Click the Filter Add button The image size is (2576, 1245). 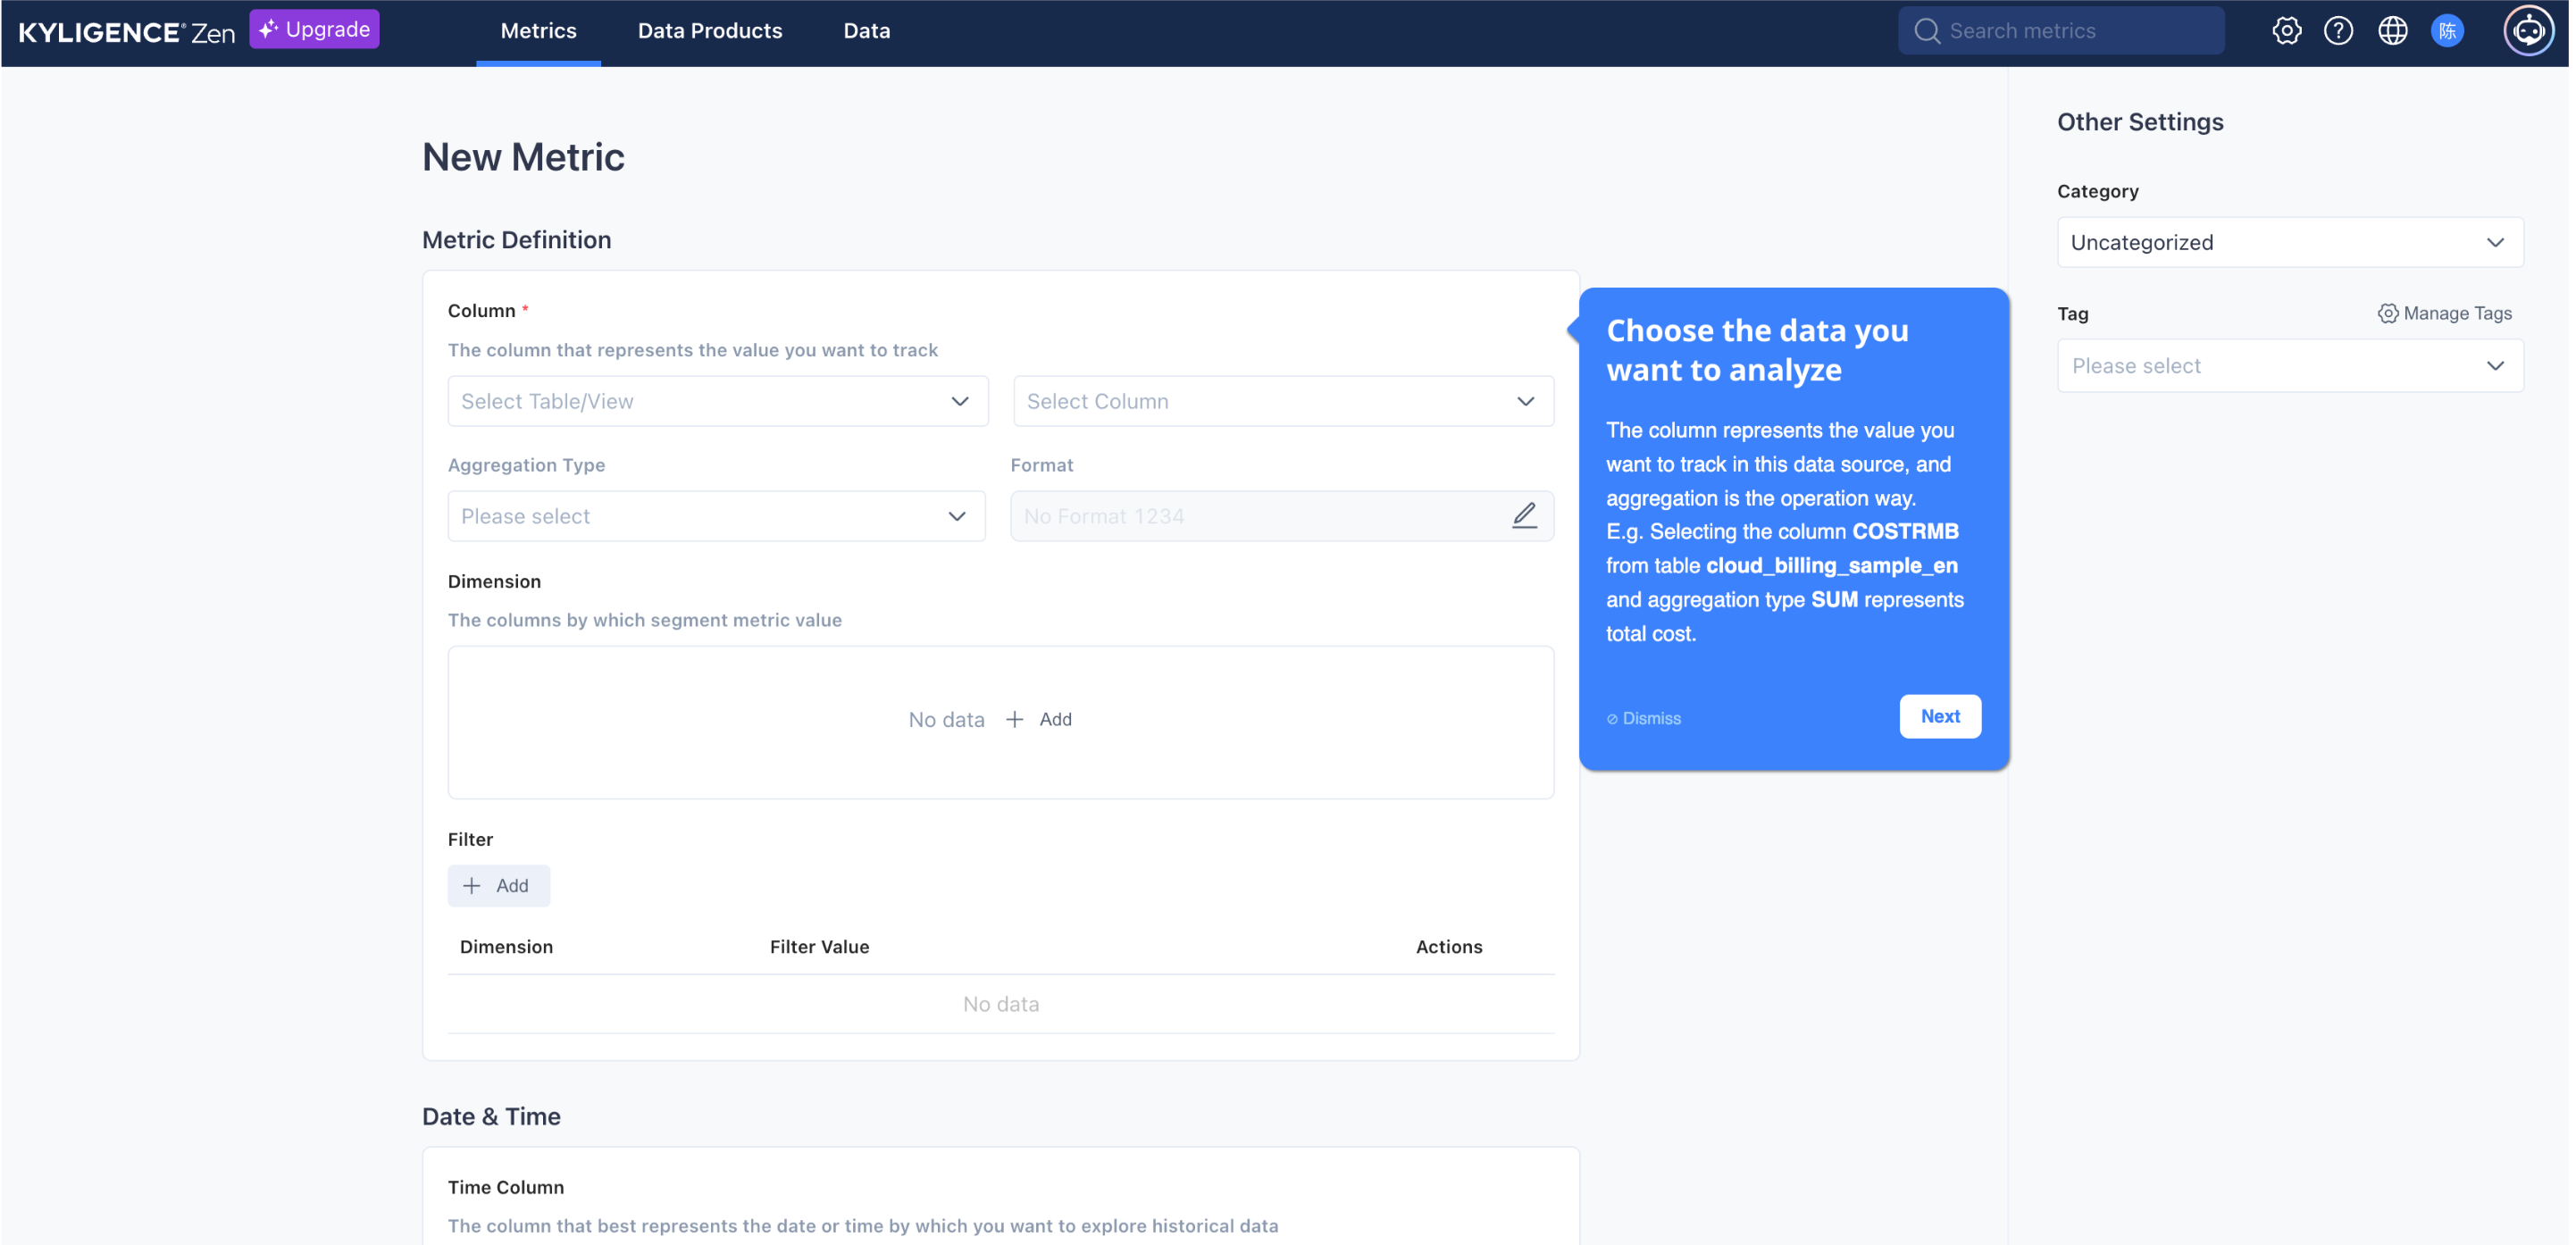[x=498, y=885]
